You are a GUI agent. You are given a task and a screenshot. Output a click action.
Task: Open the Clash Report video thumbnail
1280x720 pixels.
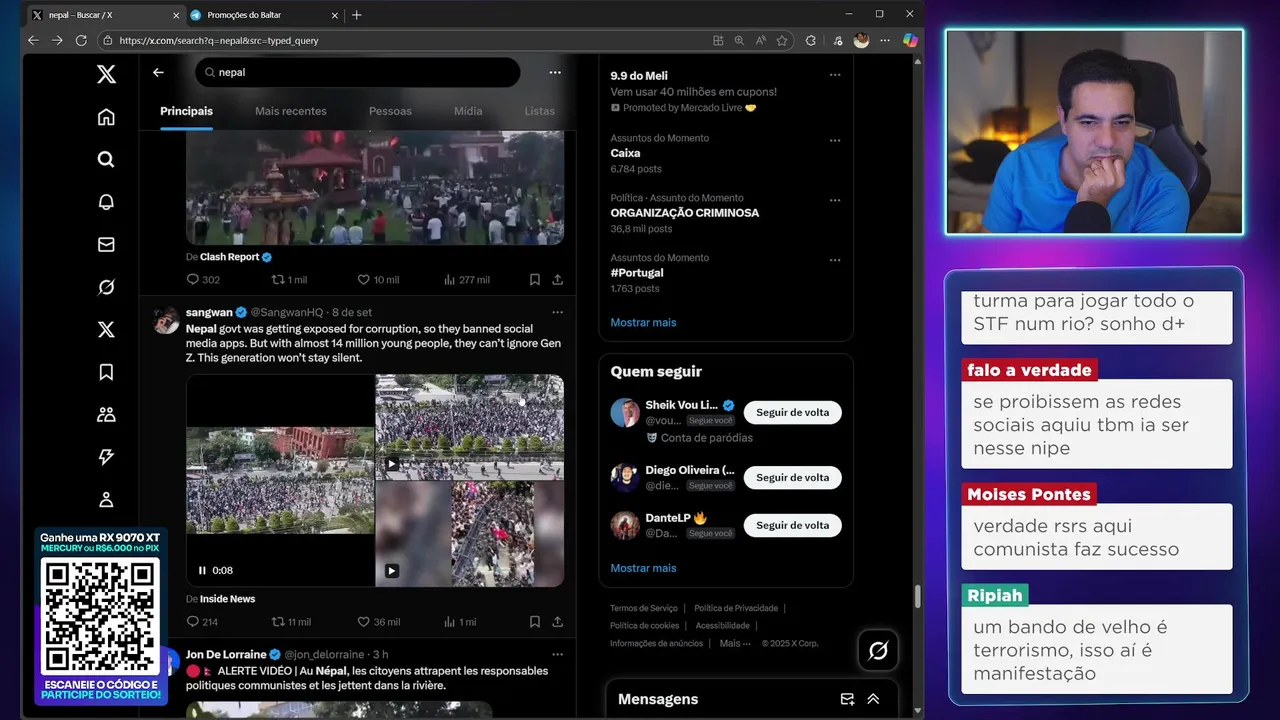click(x=375, y=187)
